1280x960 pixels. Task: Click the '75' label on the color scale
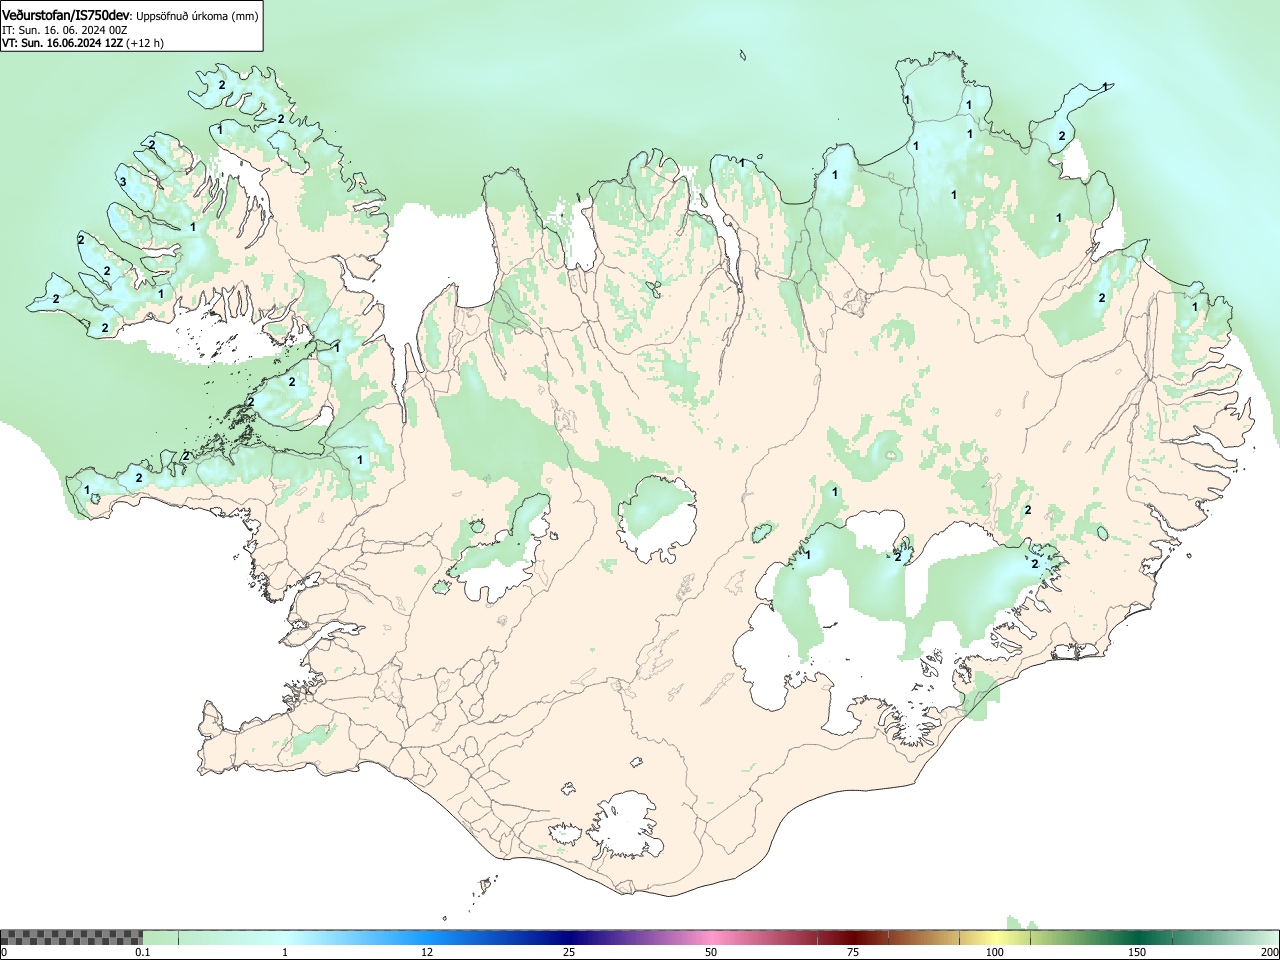[853, 952]
